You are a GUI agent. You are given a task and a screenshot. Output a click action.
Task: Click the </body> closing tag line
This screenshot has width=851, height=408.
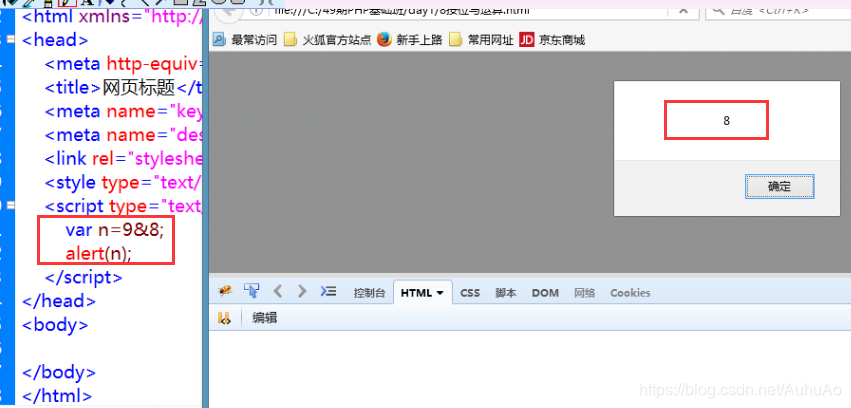pyautogui.click(x=59, y=372)
